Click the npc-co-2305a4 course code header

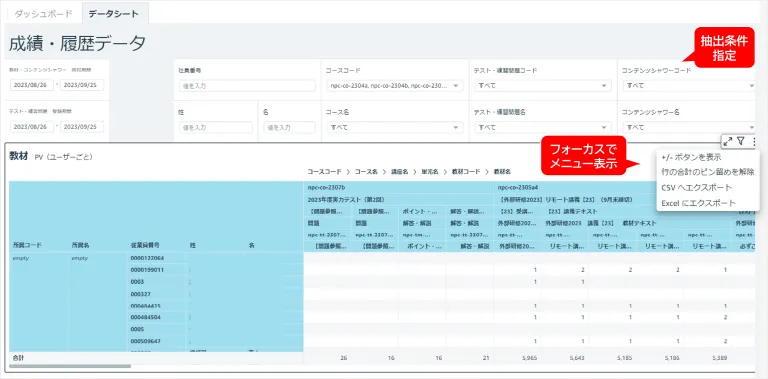coord(519,187)
